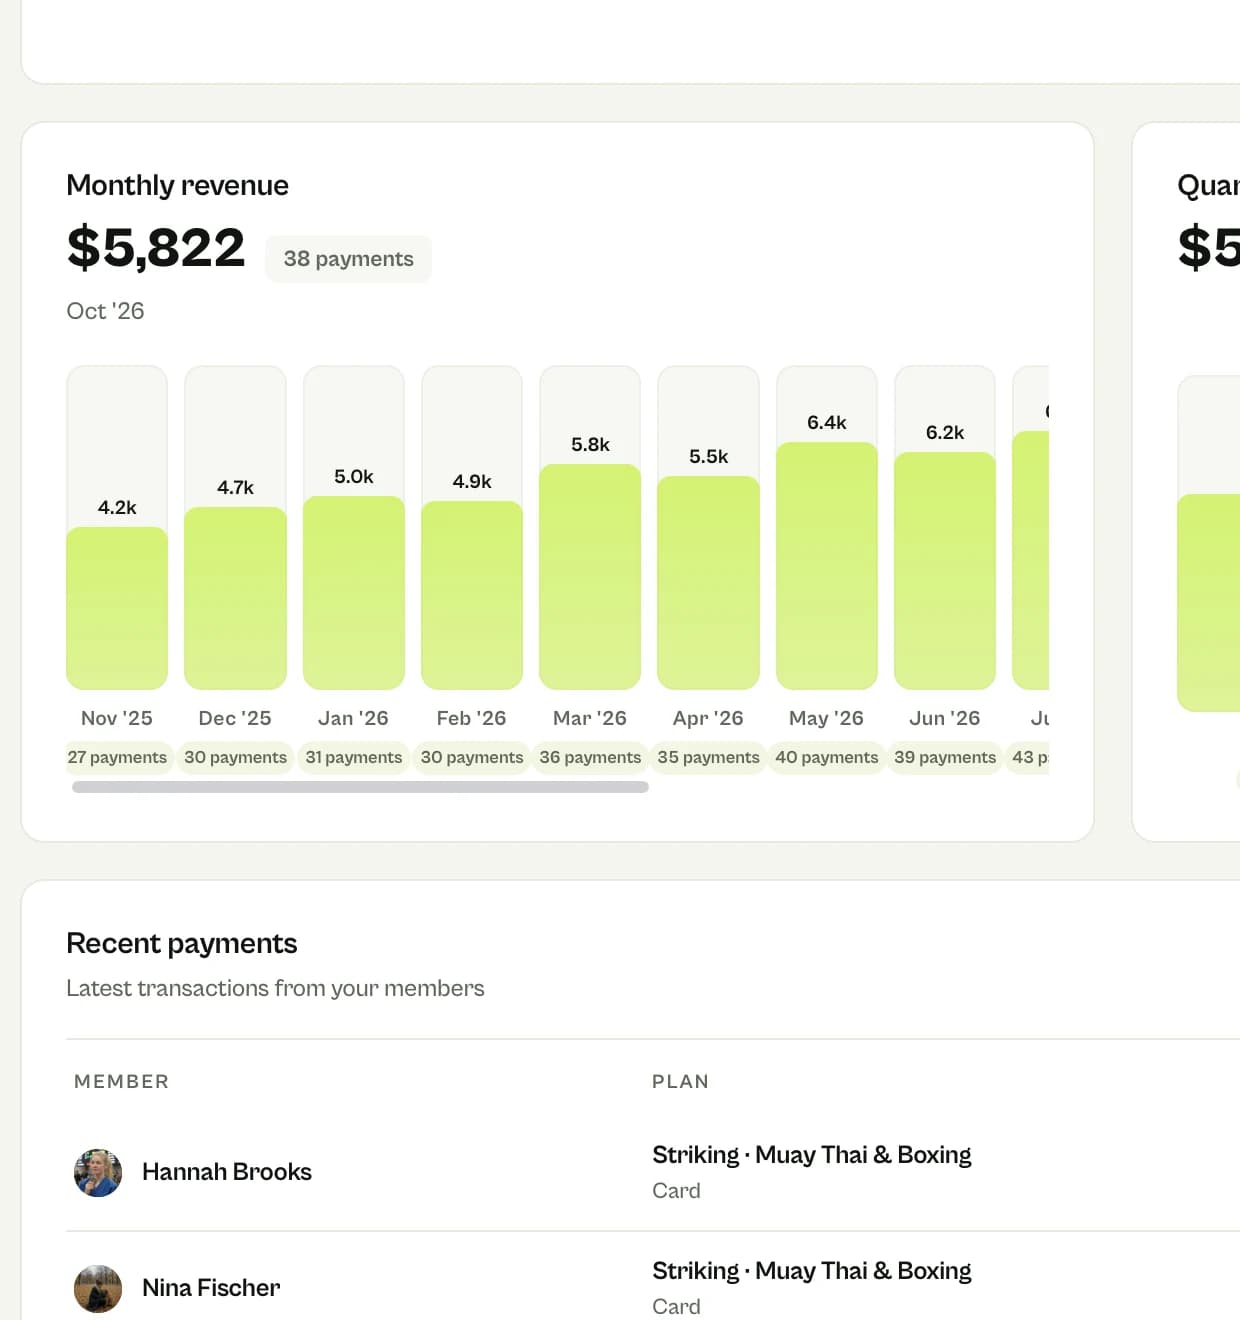Click the plan name in Hannah Brooks's row
1240x1320 pixels.
812,1155
